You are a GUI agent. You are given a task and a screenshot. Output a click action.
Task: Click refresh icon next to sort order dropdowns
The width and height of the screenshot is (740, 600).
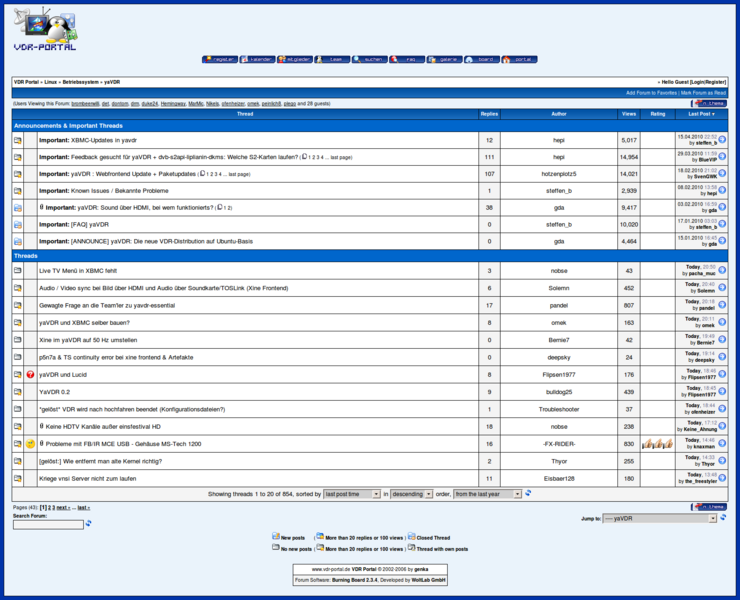[x=528, y=493]
